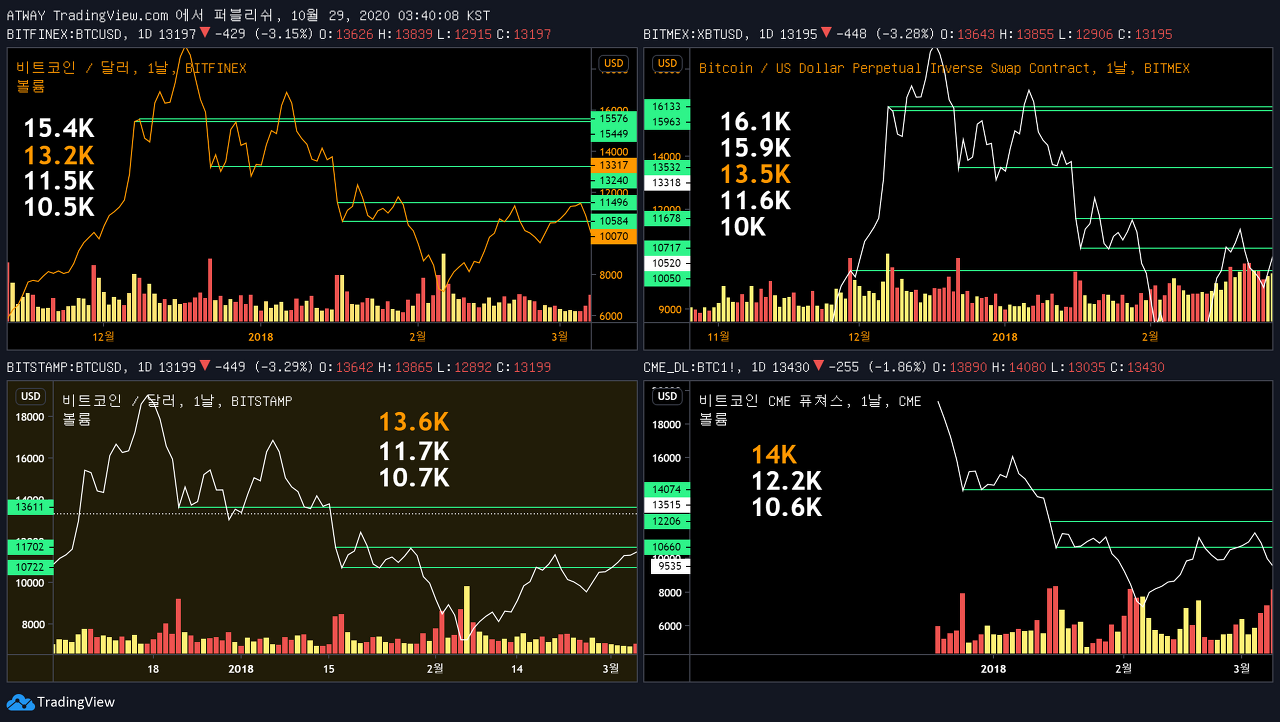Open the TradingView wordmark link
The width and height of the screenshot is (1280, 722).
[76, 702]
